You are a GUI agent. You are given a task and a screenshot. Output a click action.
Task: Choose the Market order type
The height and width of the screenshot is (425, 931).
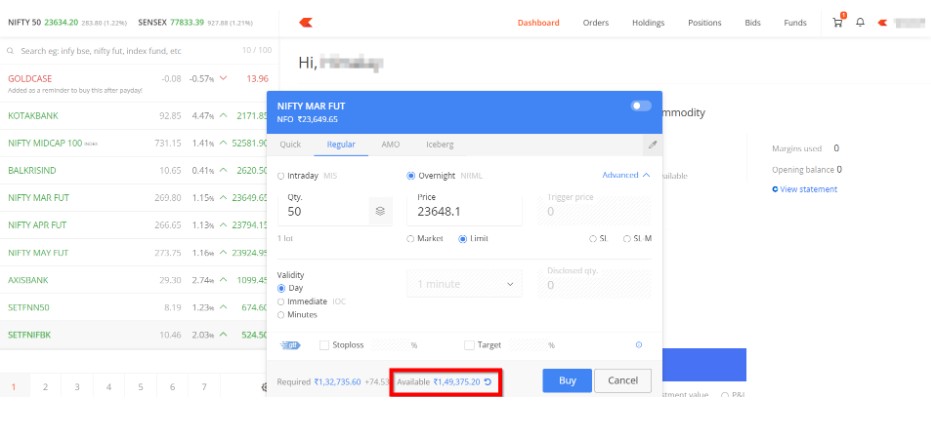click(411, 239)
